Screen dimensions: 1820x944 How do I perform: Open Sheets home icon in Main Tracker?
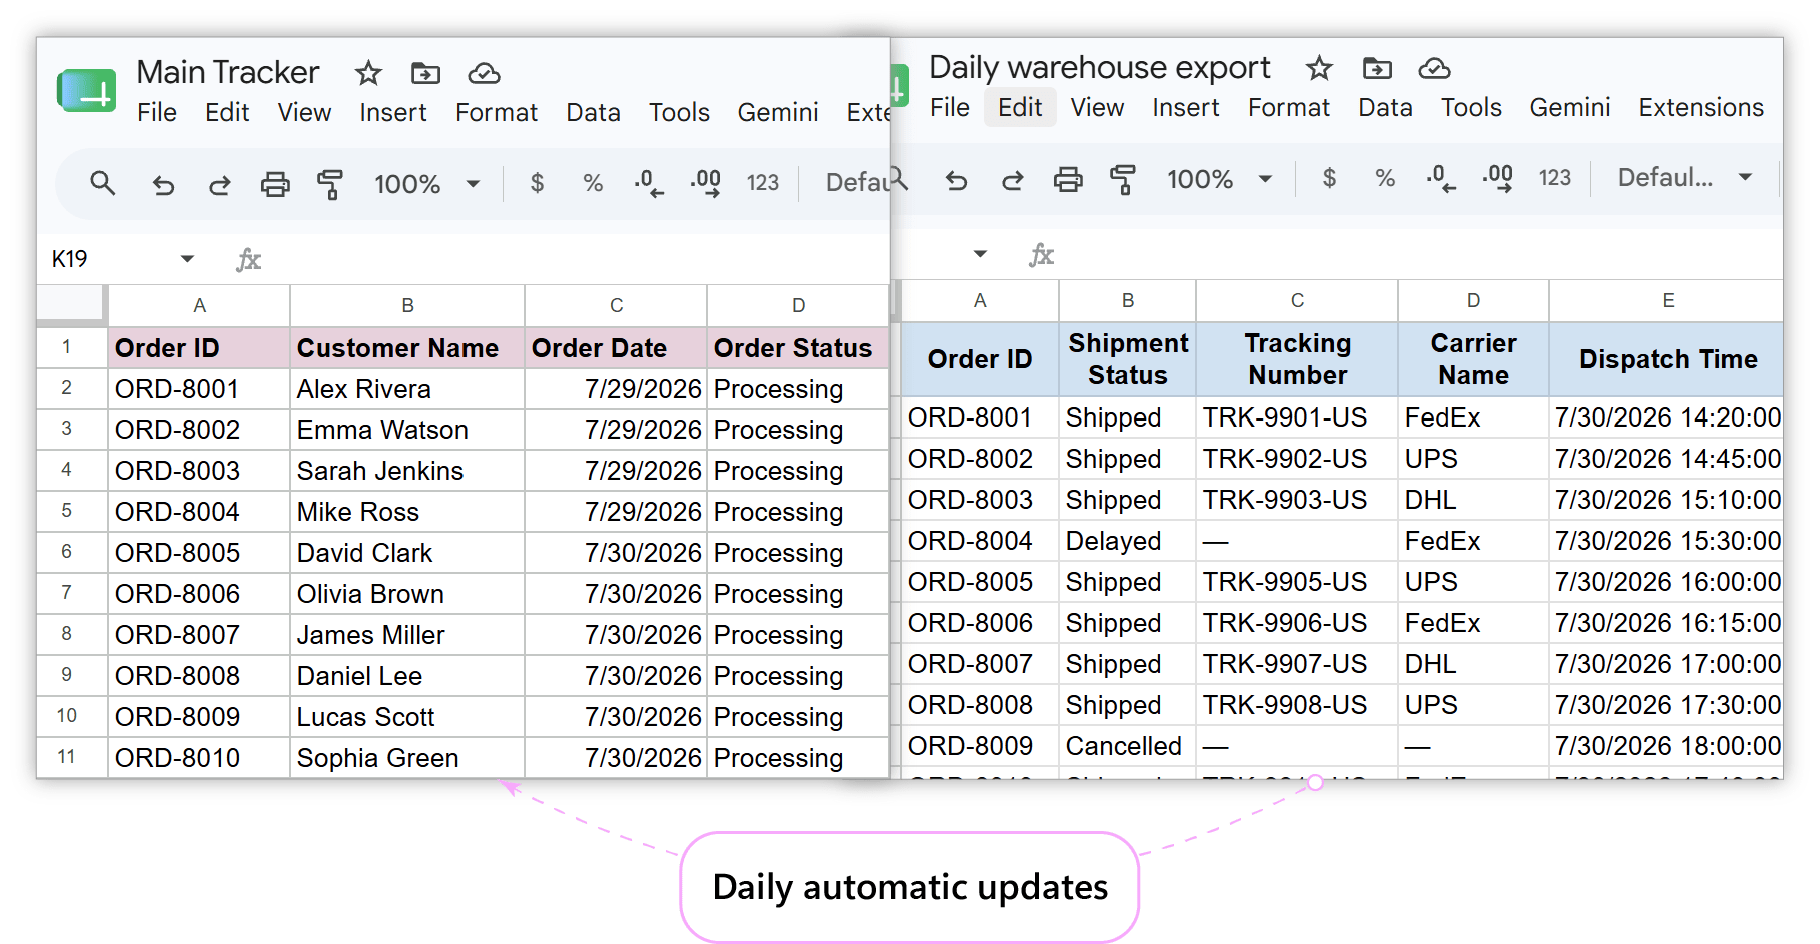(x=87, y=91)
